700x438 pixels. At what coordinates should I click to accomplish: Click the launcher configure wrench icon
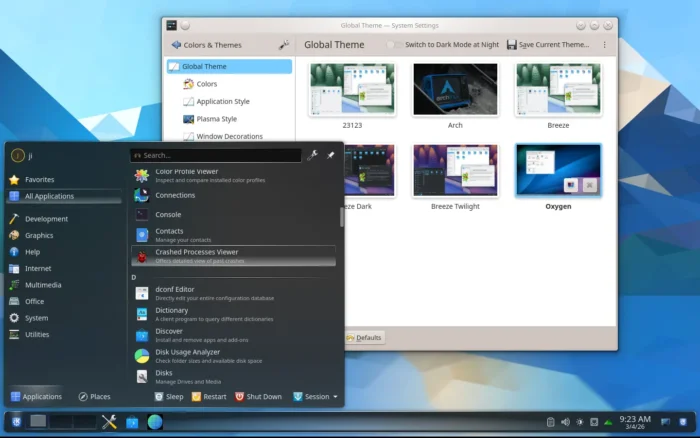tap(313, 155)
